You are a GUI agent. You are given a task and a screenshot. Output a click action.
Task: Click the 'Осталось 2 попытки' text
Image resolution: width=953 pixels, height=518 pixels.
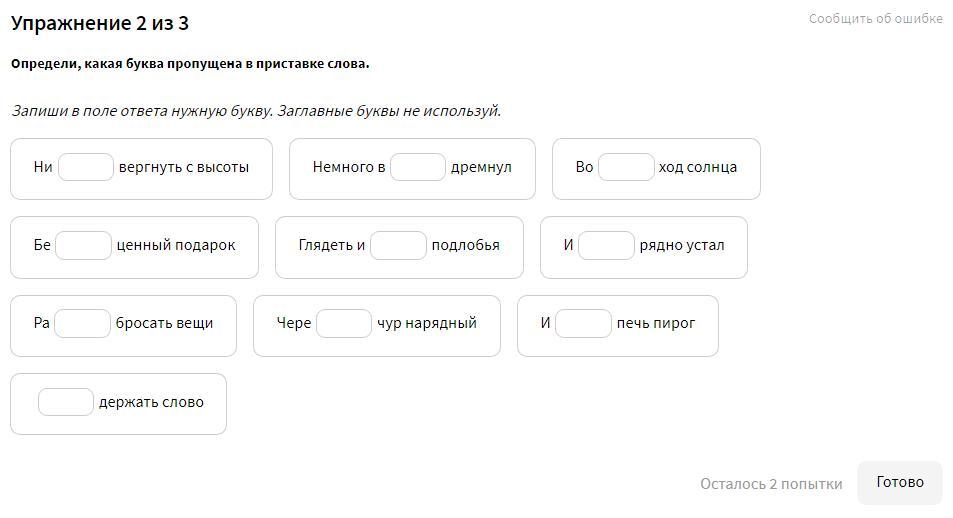[771, 484]
